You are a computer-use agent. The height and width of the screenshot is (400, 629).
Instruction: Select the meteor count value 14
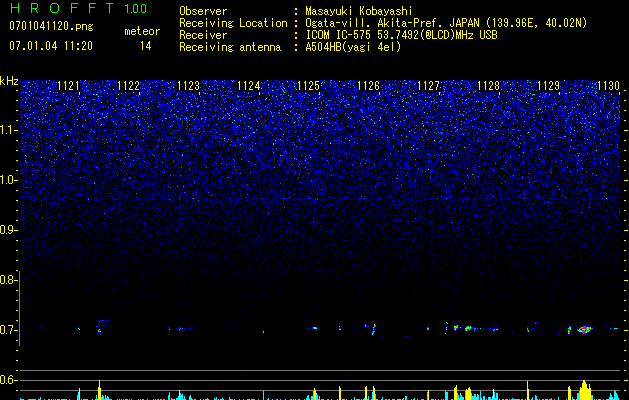[x=146, y=46]
